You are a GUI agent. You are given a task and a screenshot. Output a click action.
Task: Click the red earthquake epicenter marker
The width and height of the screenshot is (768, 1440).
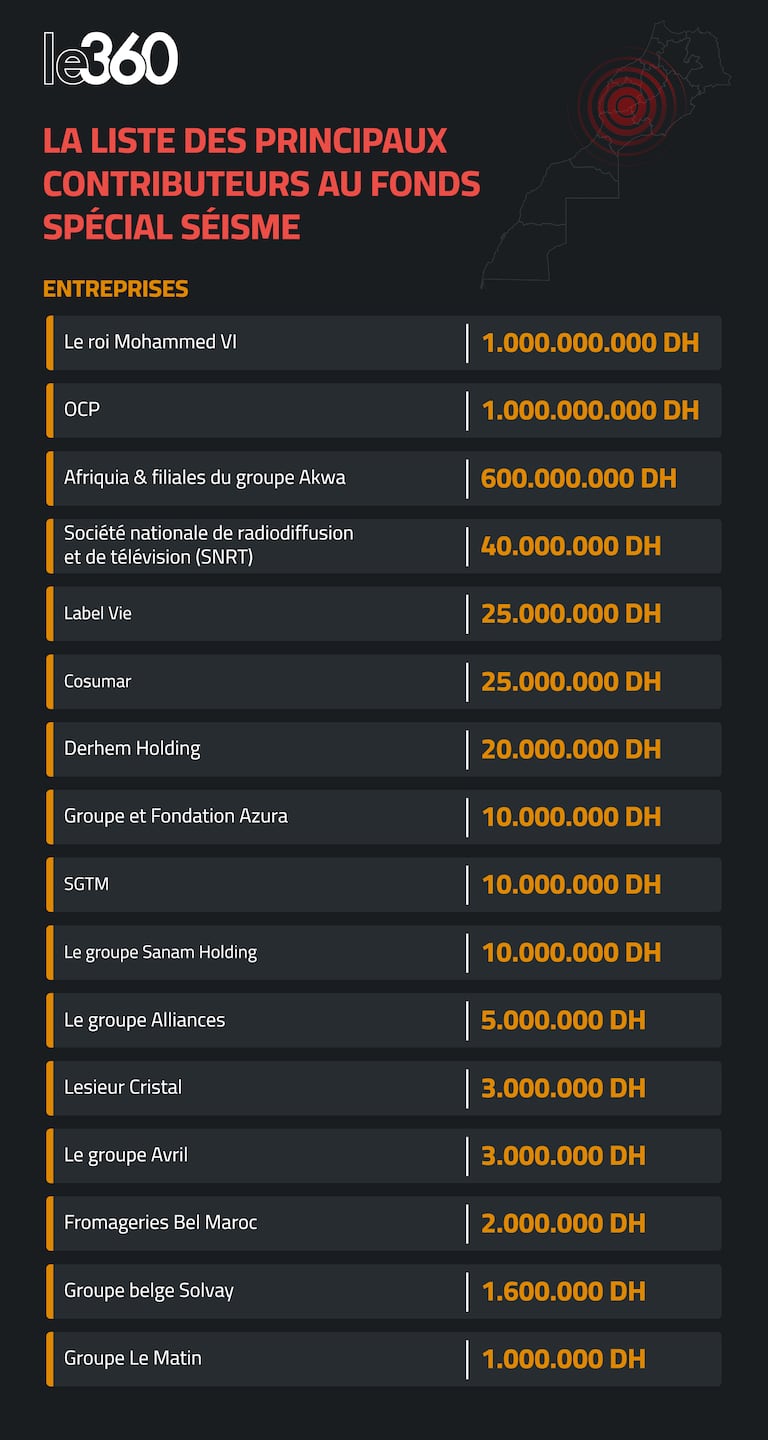[x=626, y=104]
